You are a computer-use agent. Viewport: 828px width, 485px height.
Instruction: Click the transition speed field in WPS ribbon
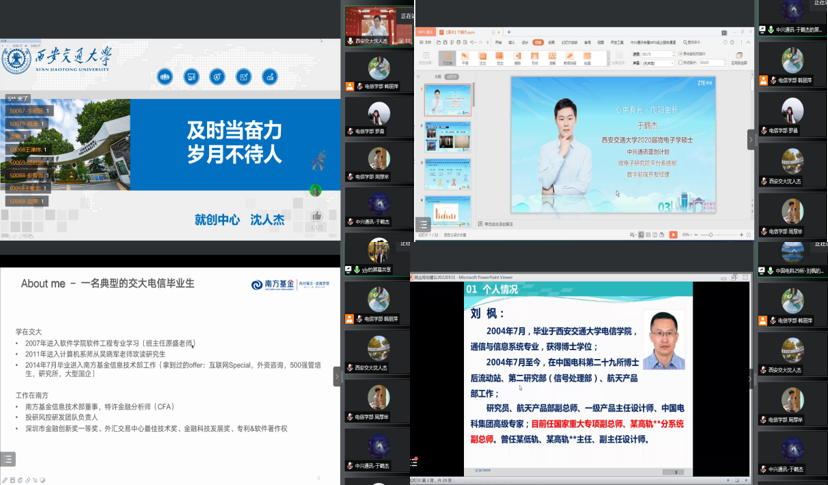[x=657, y=54]
